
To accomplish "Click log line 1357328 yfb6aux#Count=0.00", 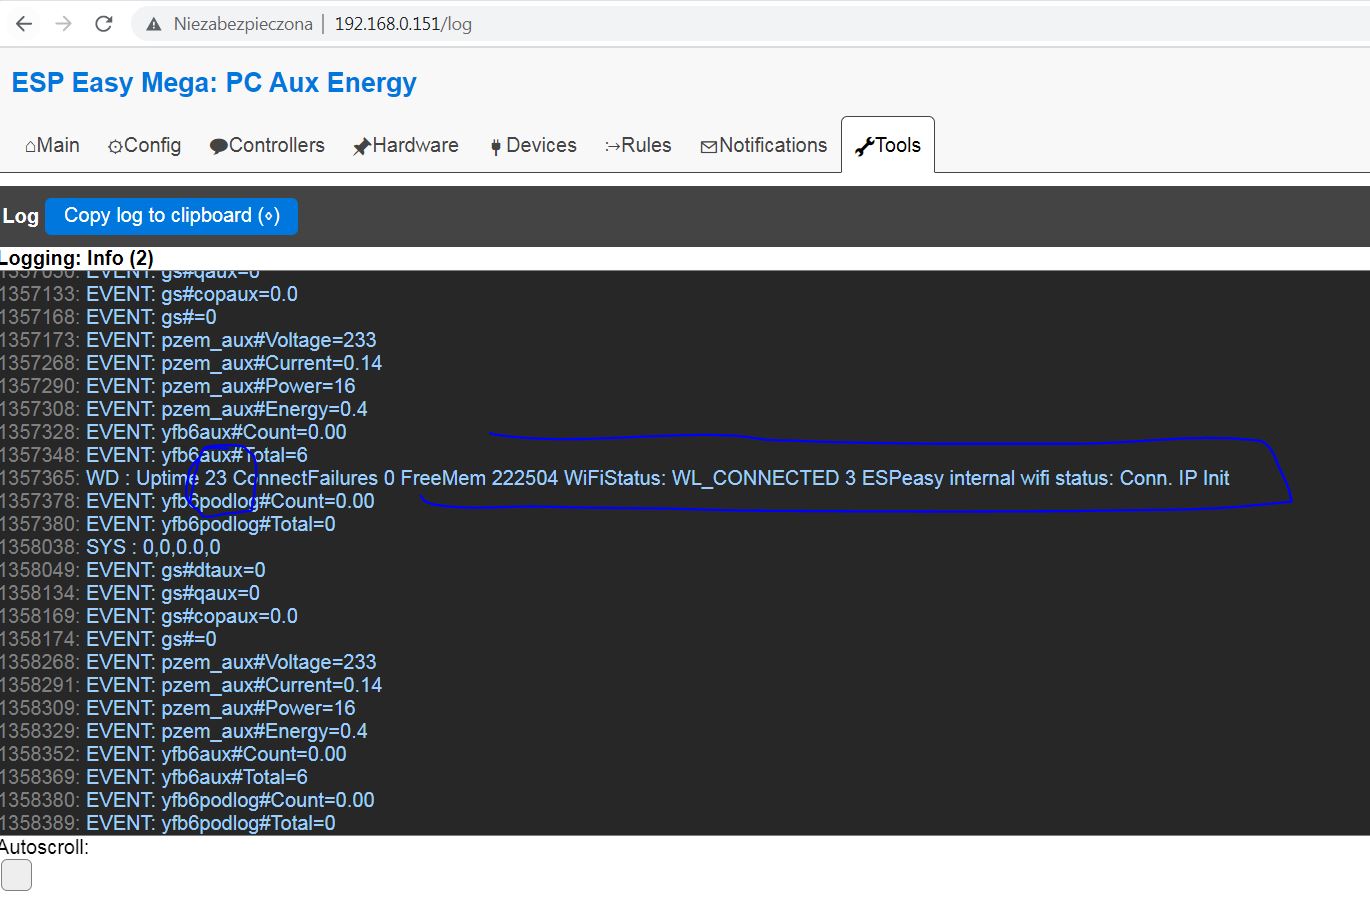I will 174,432.
